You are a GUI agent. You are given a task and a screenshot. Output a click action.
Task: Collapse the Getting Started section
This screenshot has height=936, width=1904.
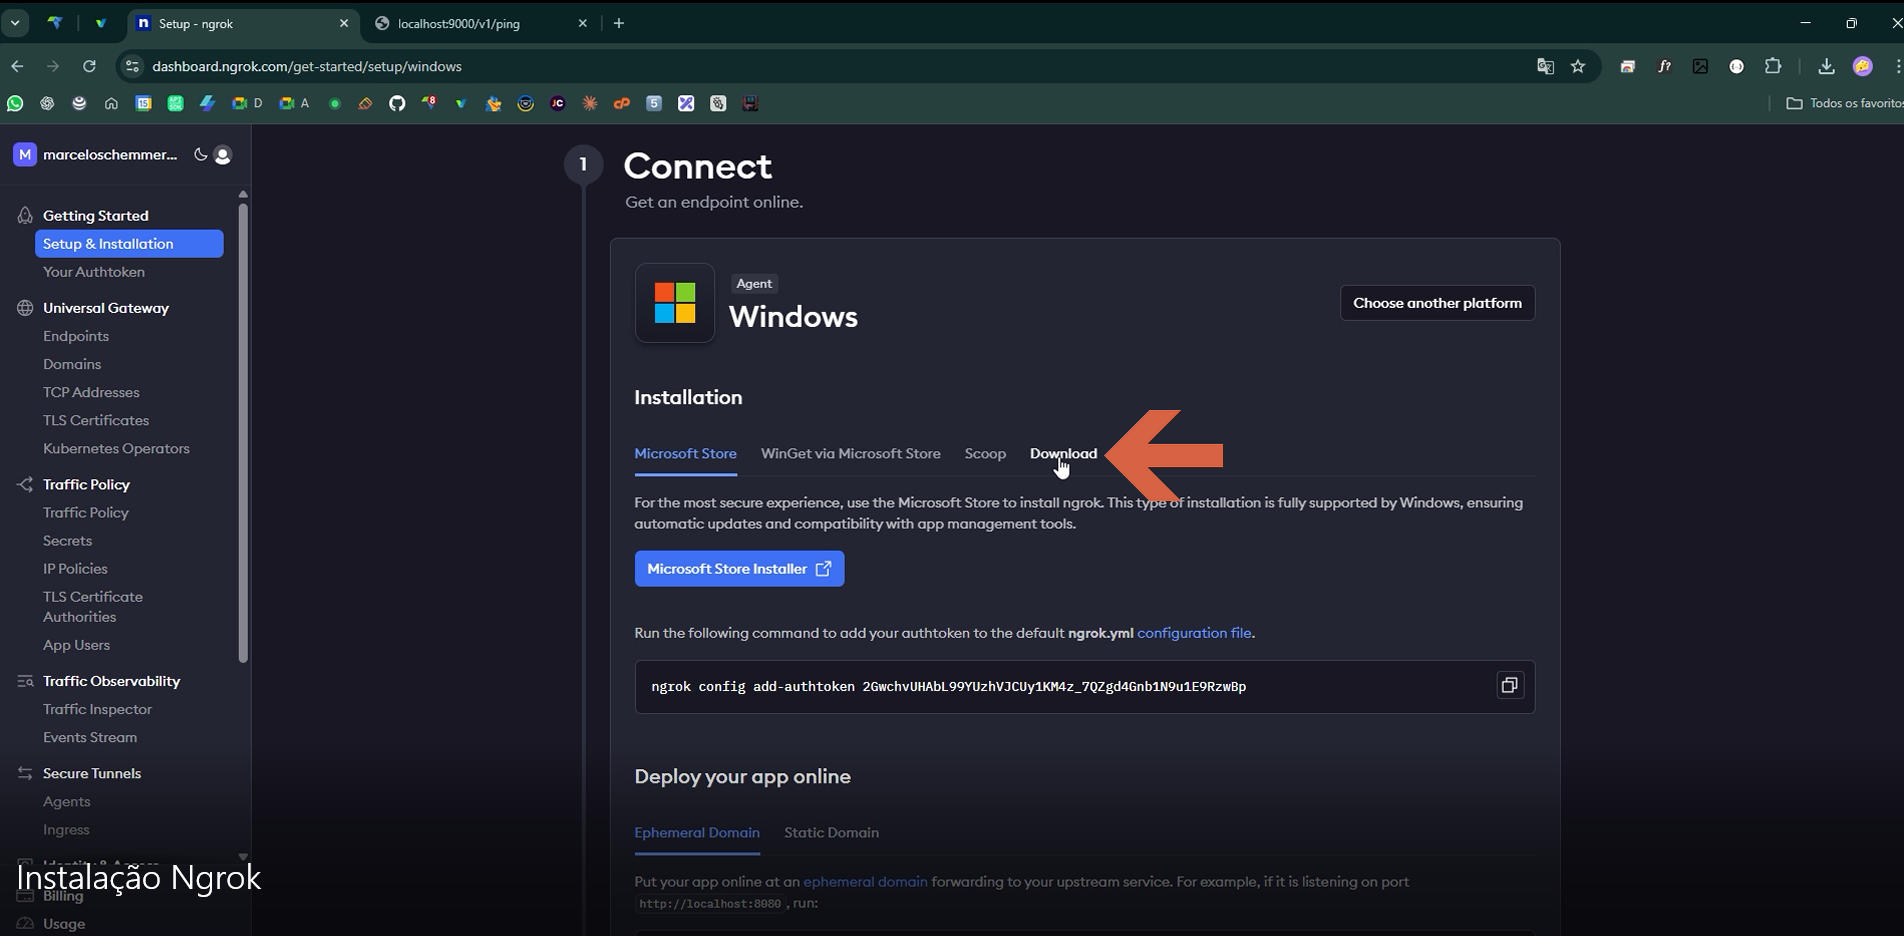click(96, 215)
